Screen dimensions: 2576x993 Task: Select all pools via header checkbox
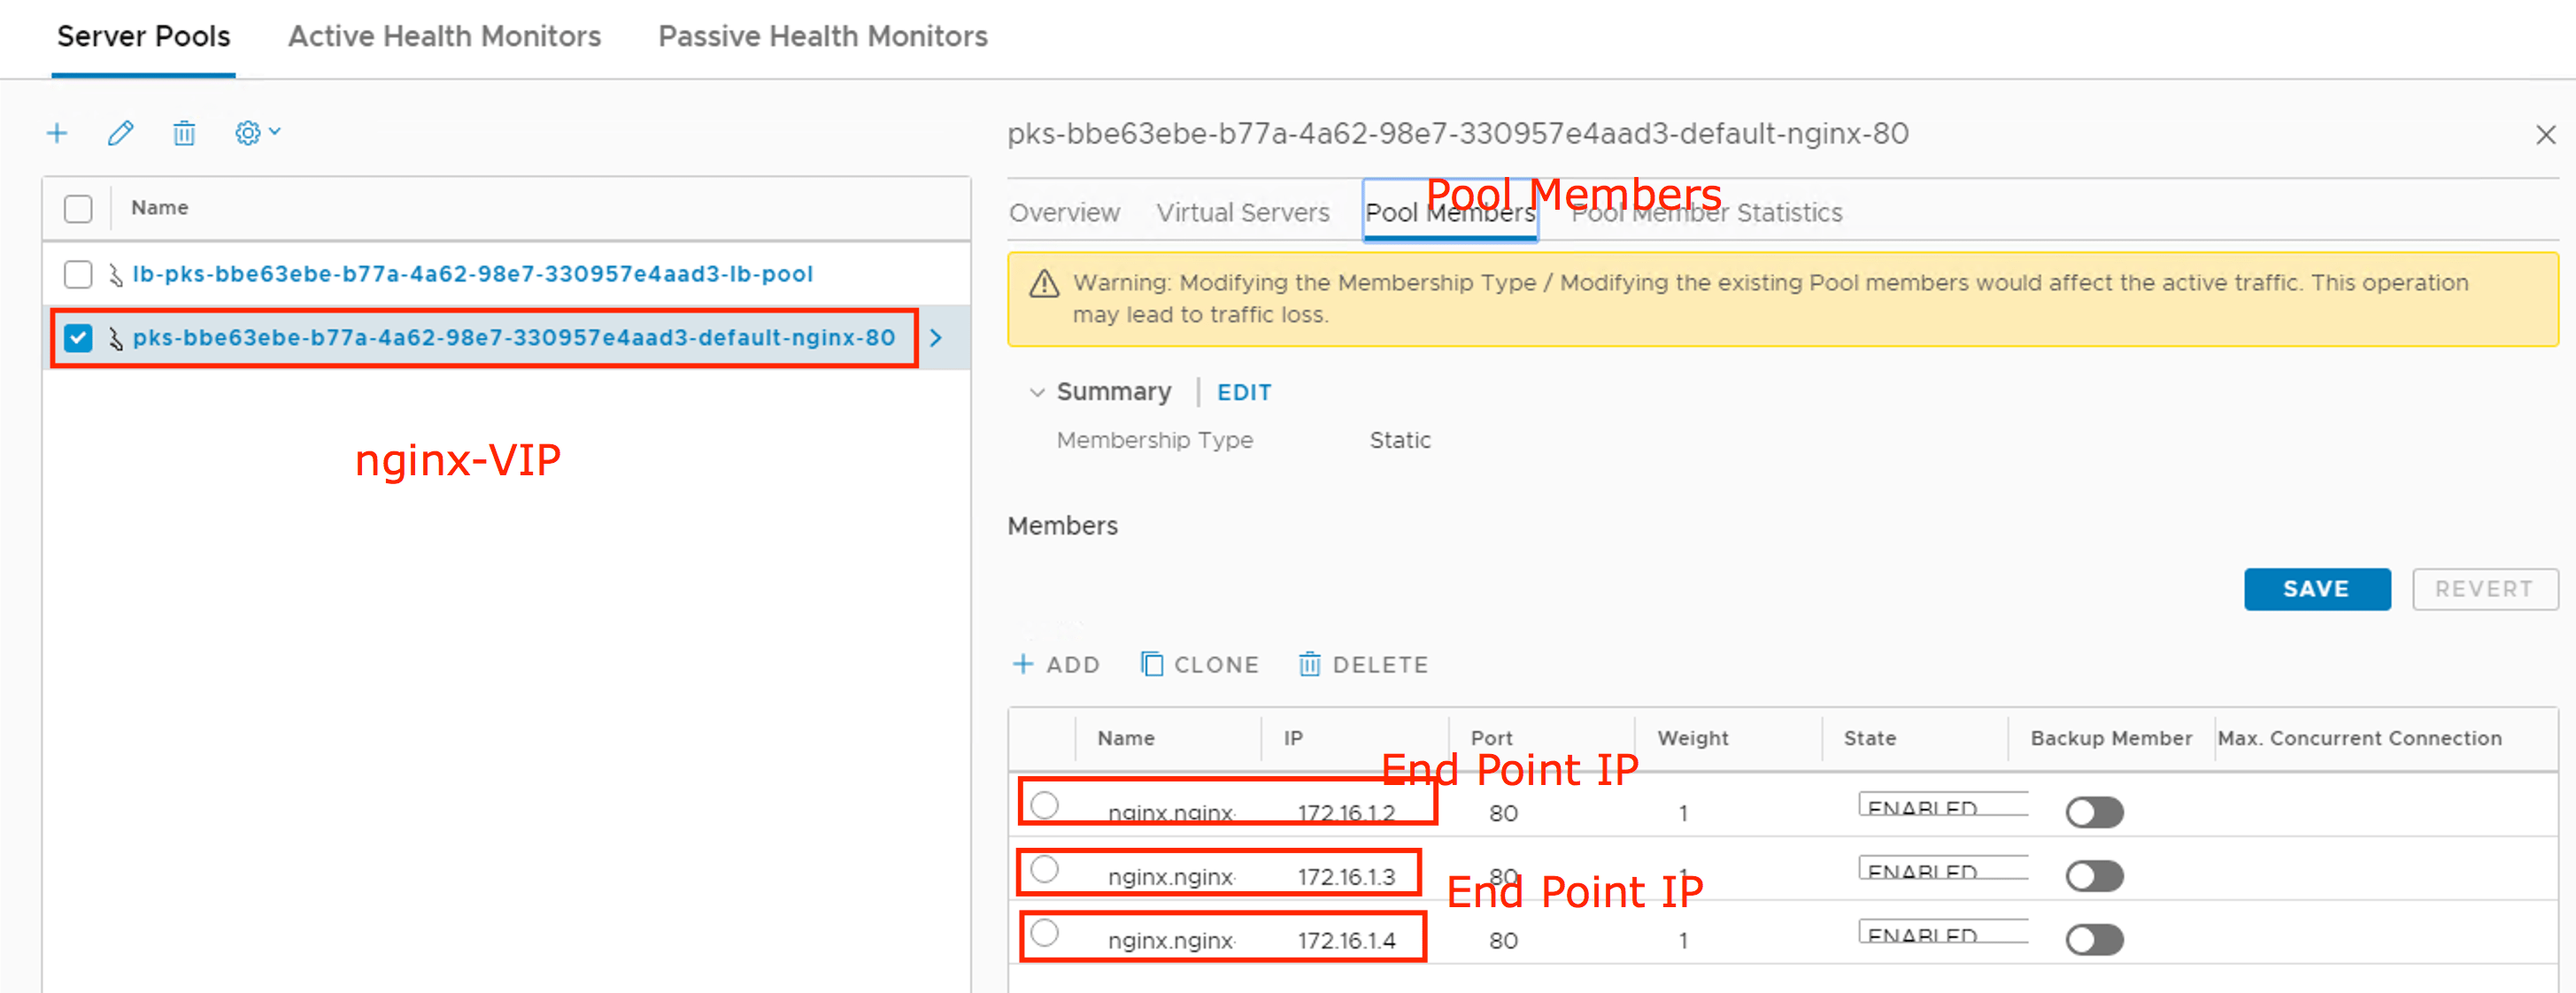(78, 208)
